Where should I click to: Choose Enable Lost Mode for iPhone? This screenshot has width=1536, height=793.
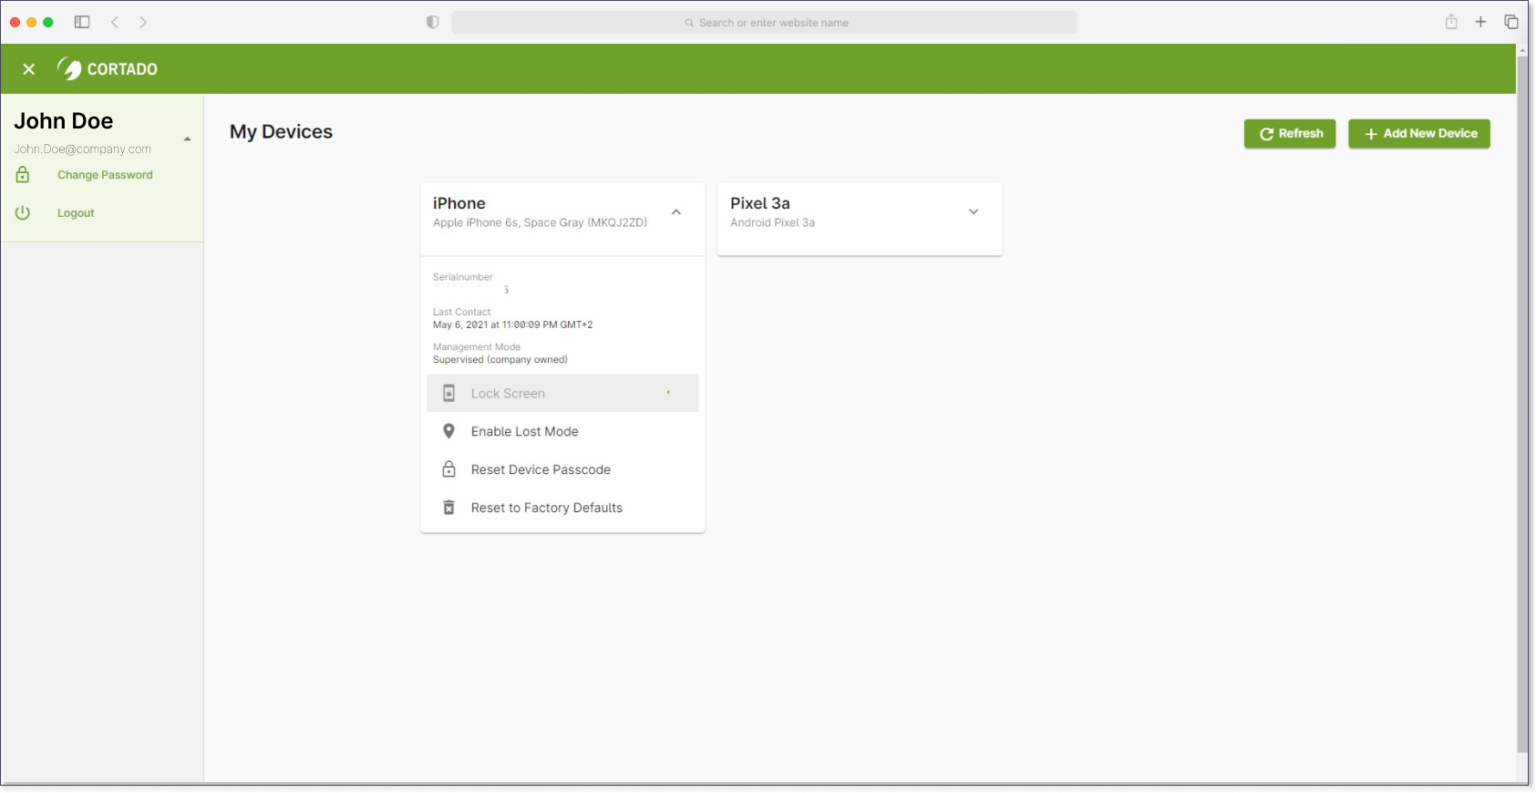tap(563, 432)
